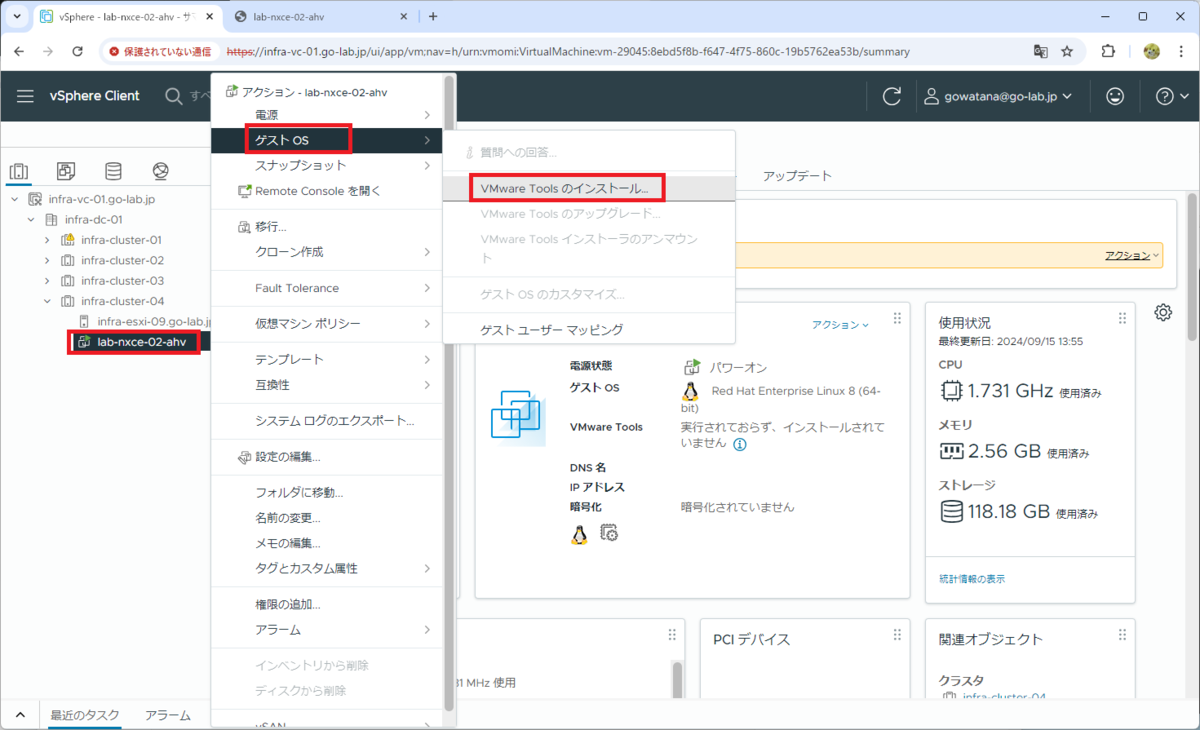Switch to Storage inventory view

(113, 171)
